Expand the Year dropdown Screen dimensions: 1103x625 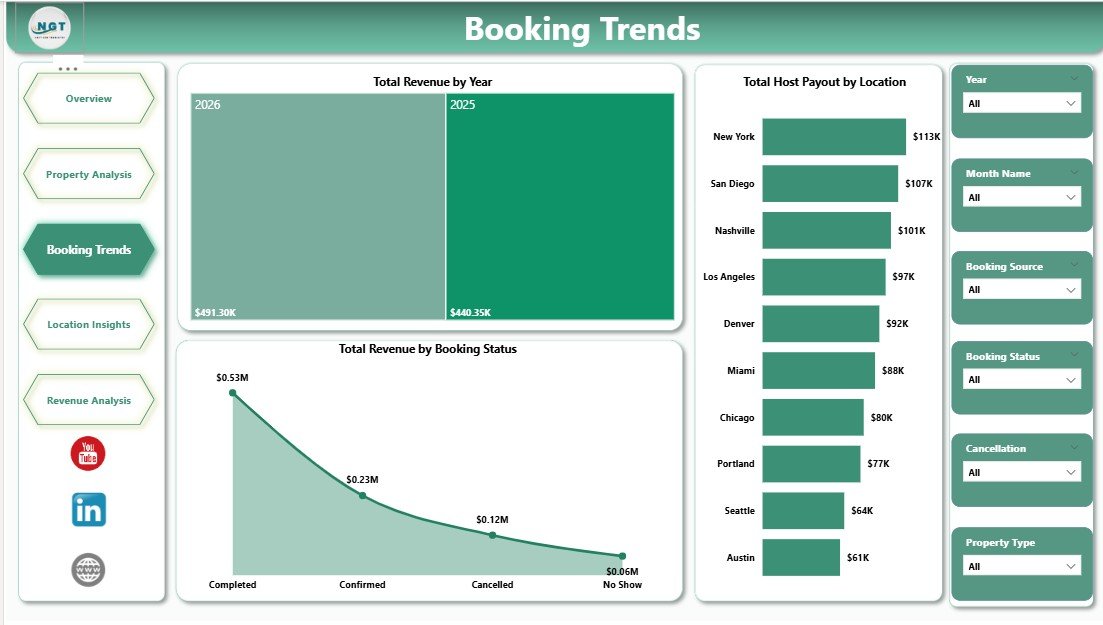point(1022,103)
